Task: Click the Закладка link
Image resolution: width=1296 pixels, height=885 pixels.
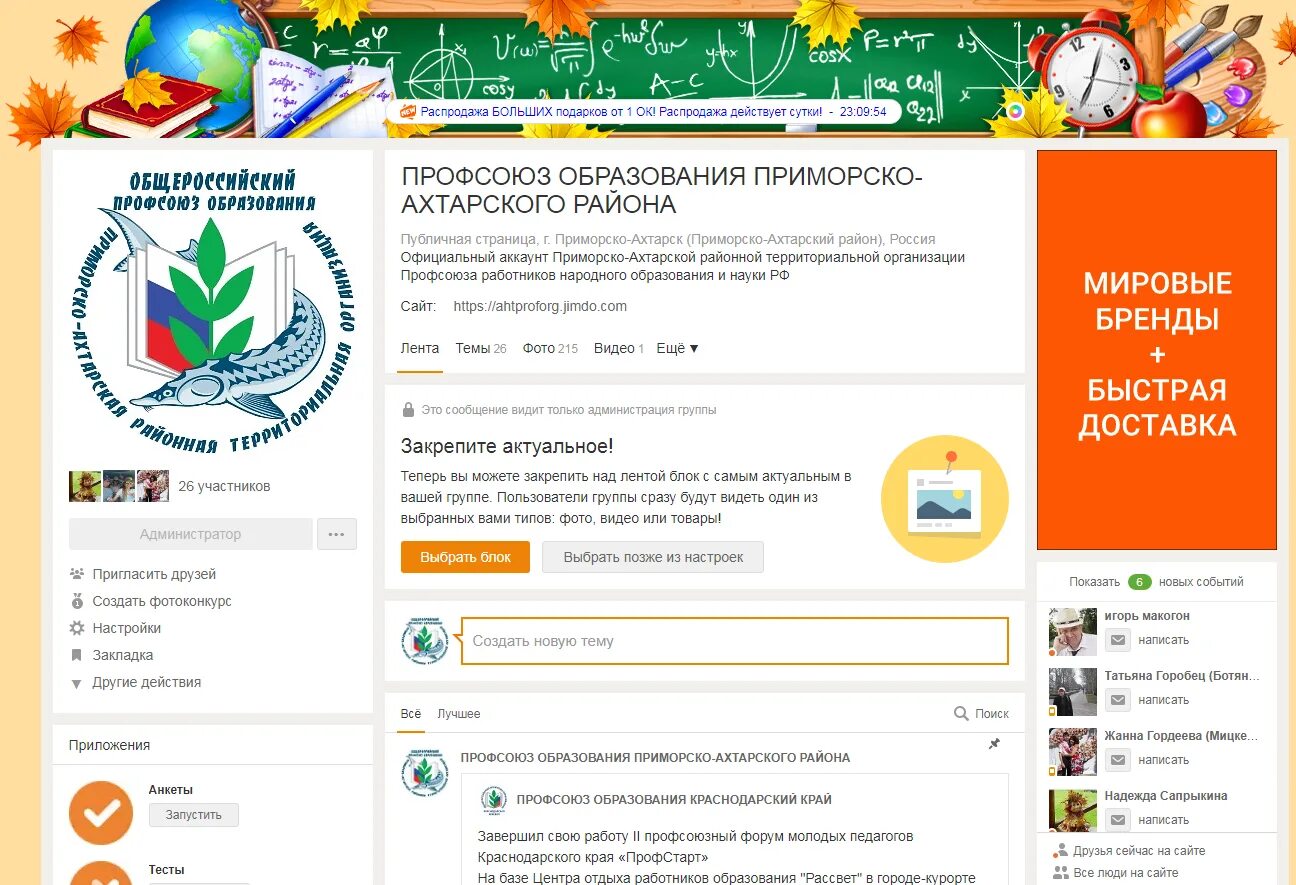Action: coord(123,655)
